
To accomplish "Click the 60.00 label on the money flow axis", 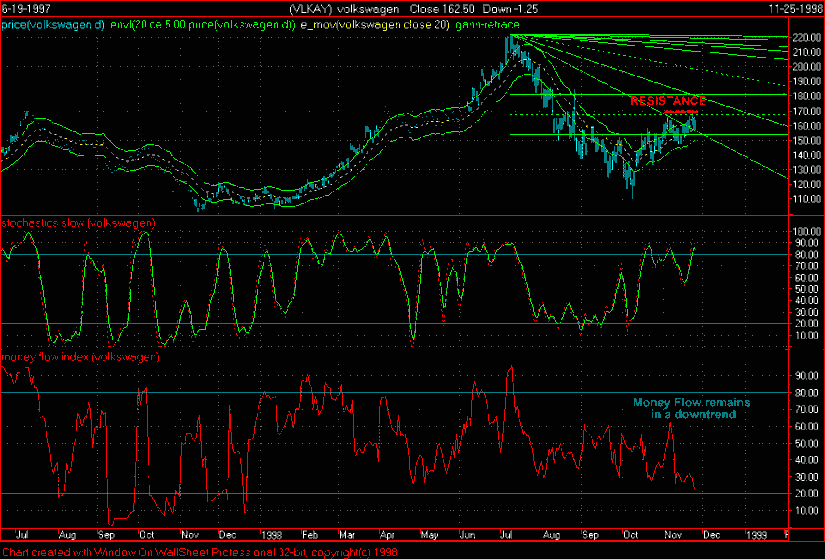I will tap(808, 426).
